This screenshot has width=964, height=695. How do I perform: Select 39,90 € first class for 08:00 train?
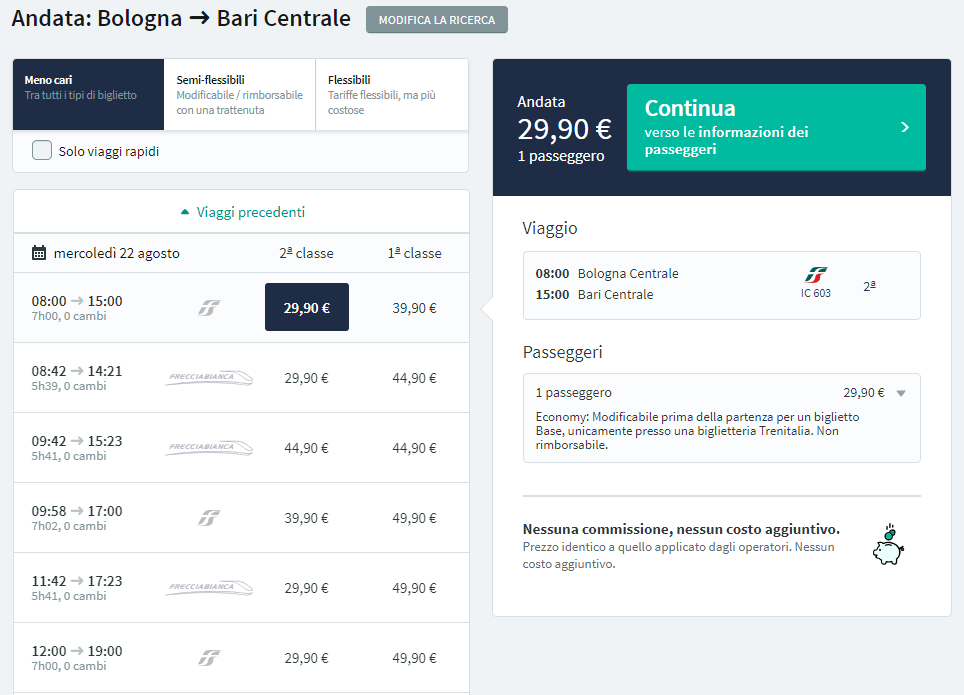point(414,308)
